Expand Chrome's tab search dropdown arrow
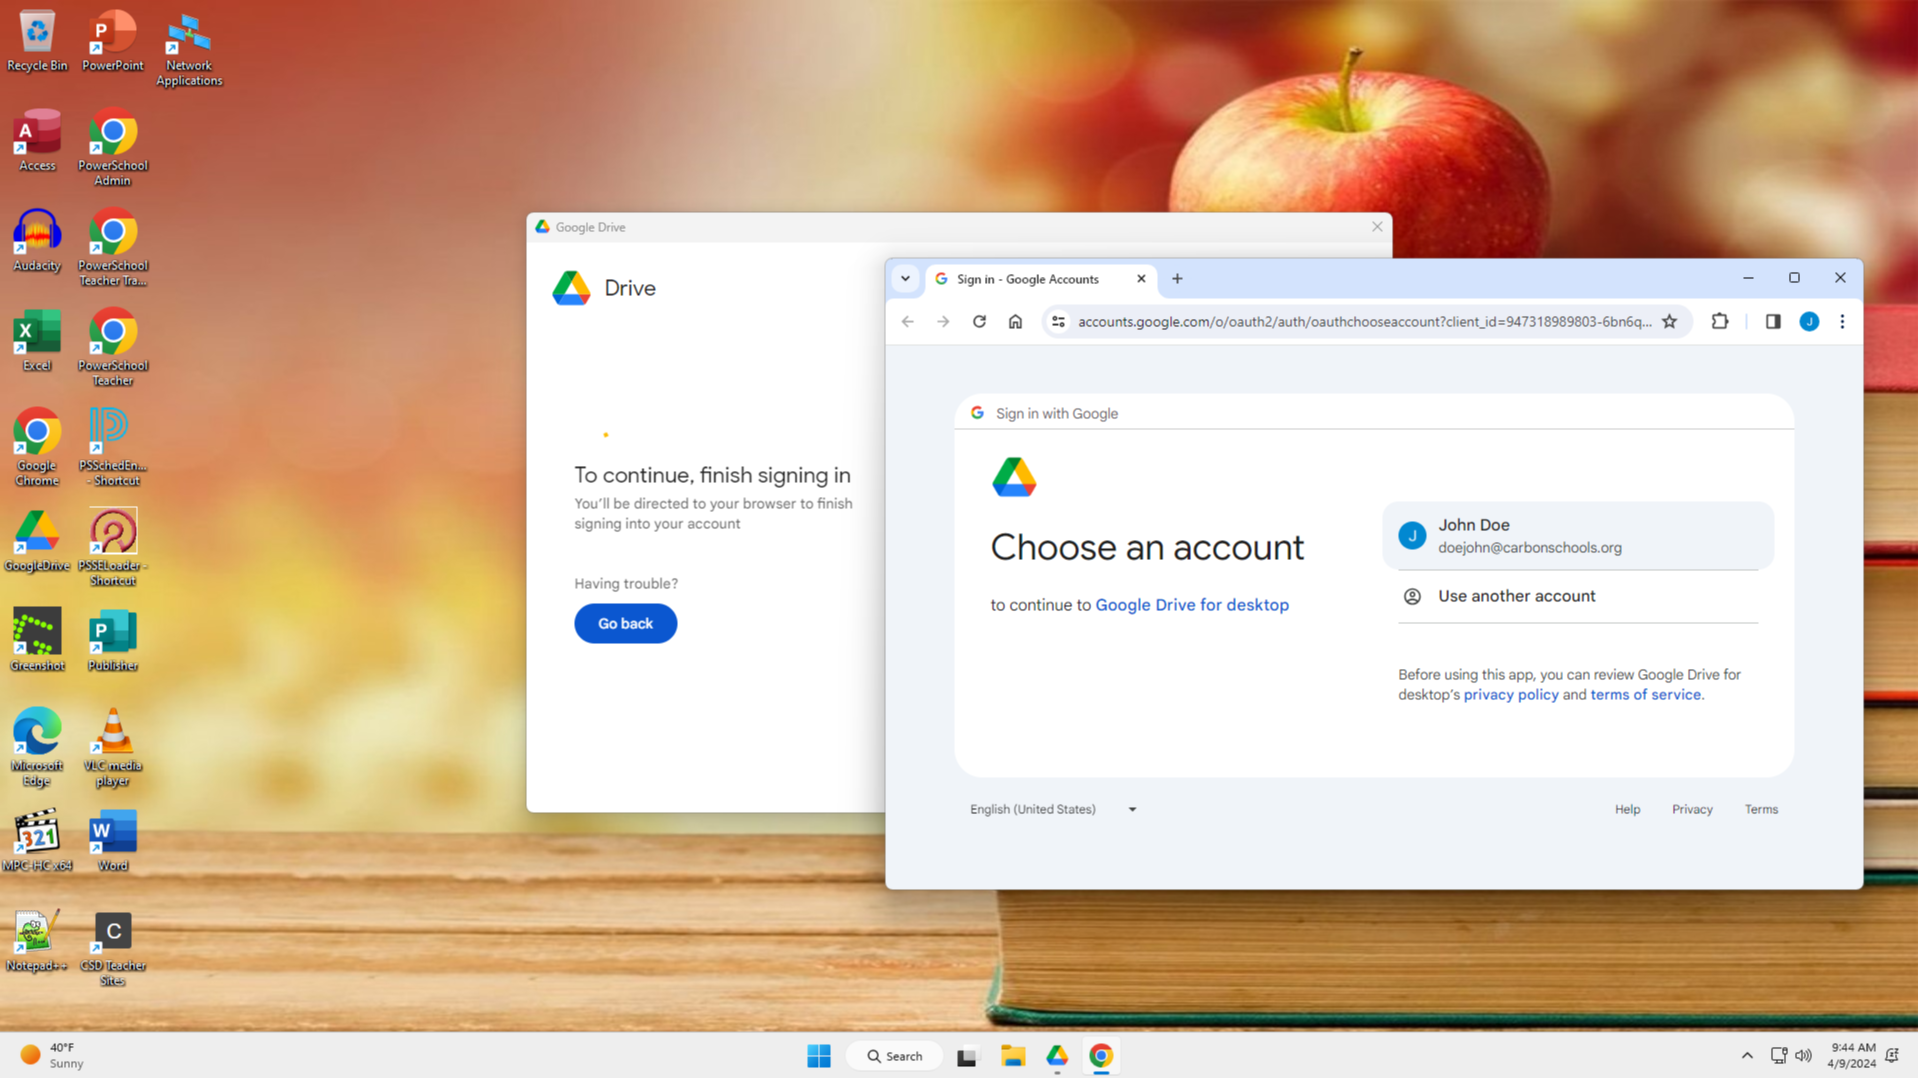 pyautogui.click(x=905, y=279)
